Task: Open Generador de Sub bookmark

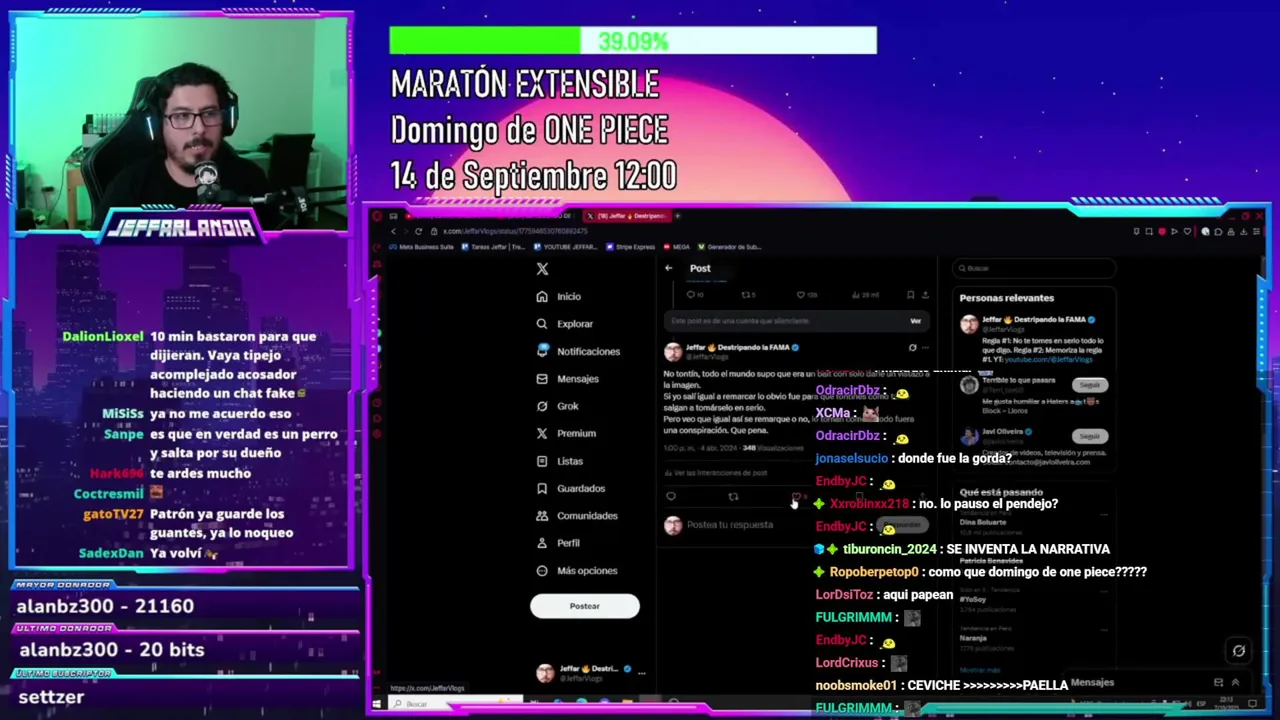Action: (x=729, y=247)
